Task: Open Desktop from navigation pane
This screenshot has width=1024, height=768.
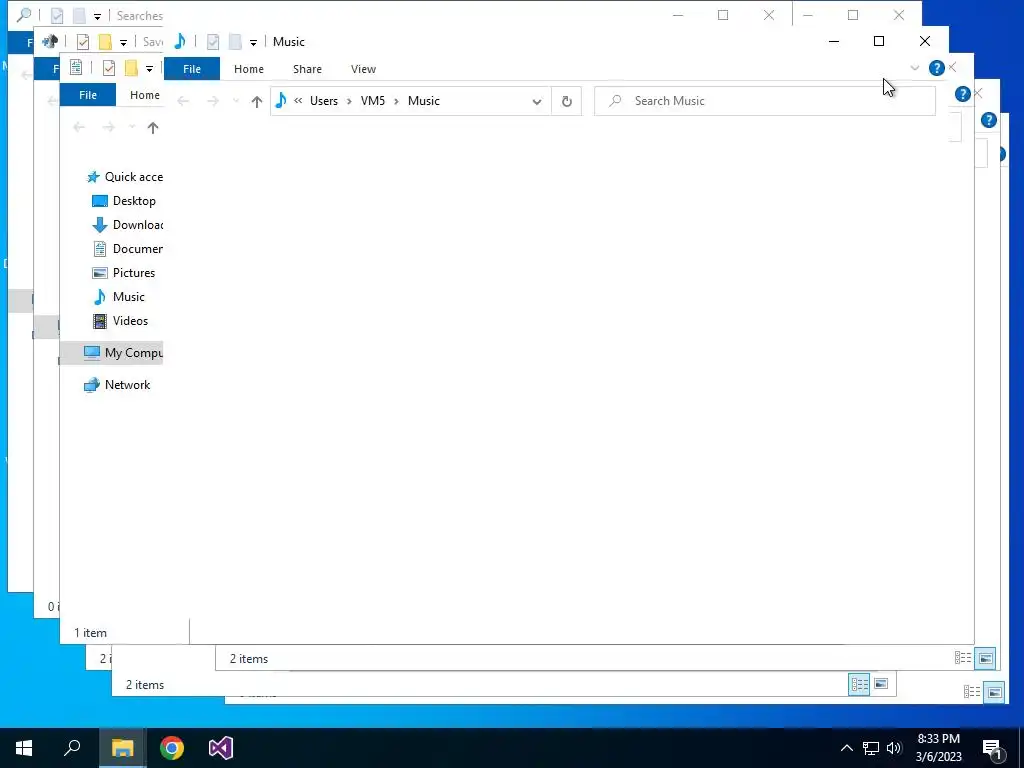Action: [123, 201]
